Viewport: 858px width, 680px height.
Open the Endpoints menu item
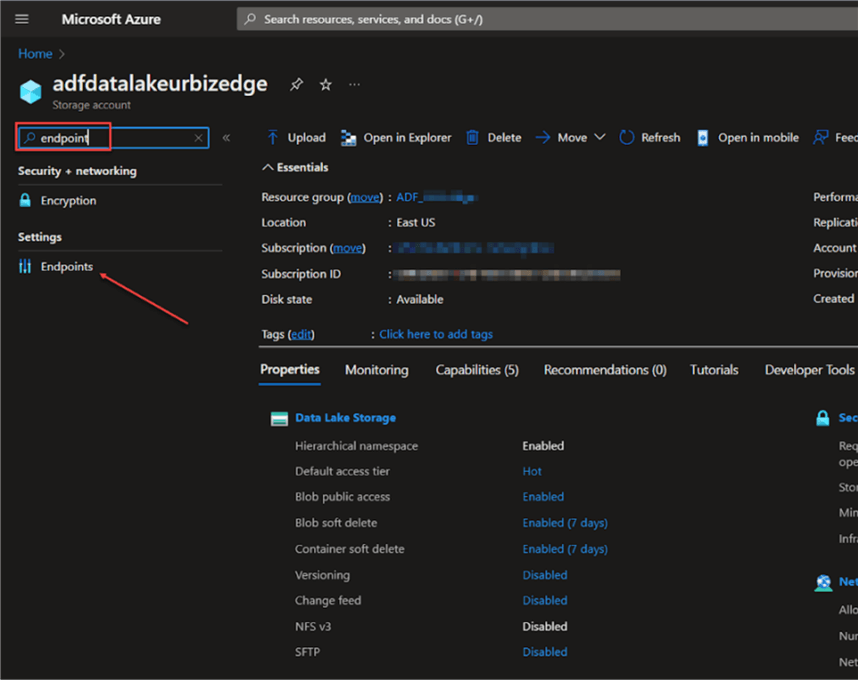66,266
